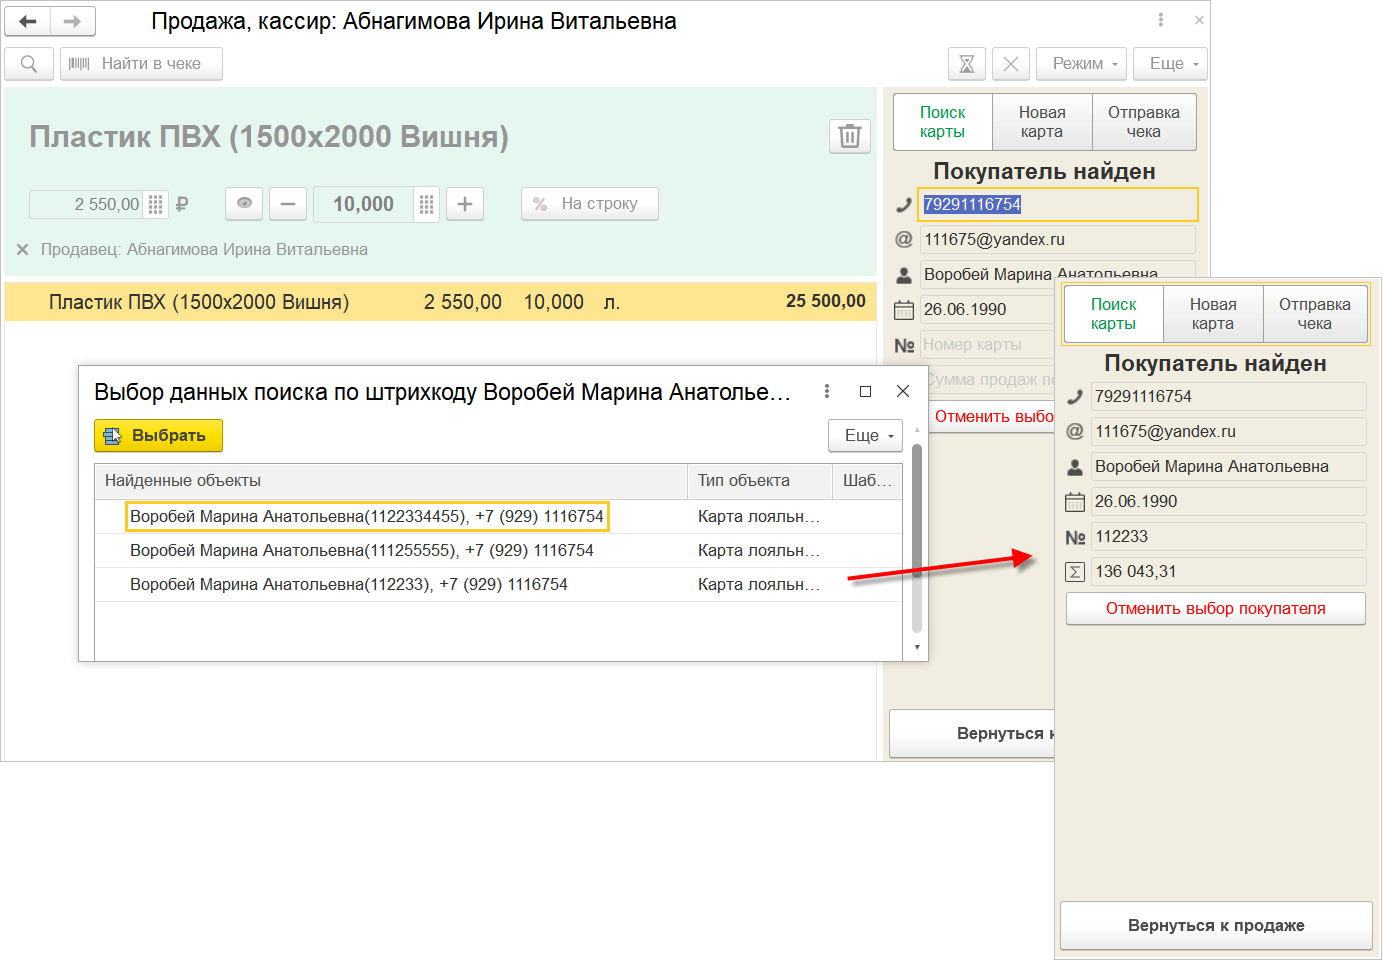
Task: Click the magnifier search icon in toolbar
Action: point(29,64)
